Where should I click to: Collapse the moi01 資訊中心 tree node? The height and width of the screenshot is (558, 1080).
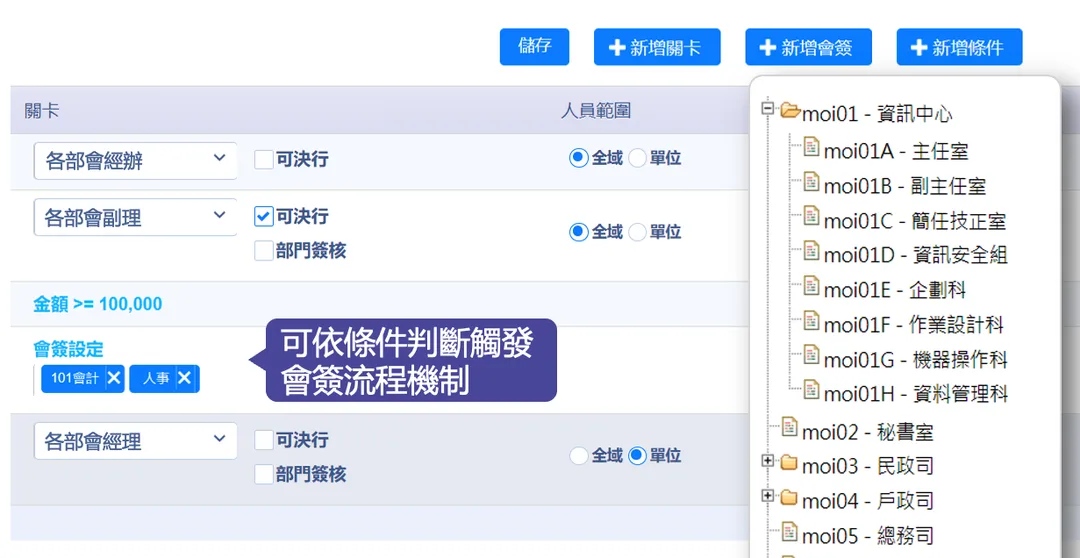(768, 108)
